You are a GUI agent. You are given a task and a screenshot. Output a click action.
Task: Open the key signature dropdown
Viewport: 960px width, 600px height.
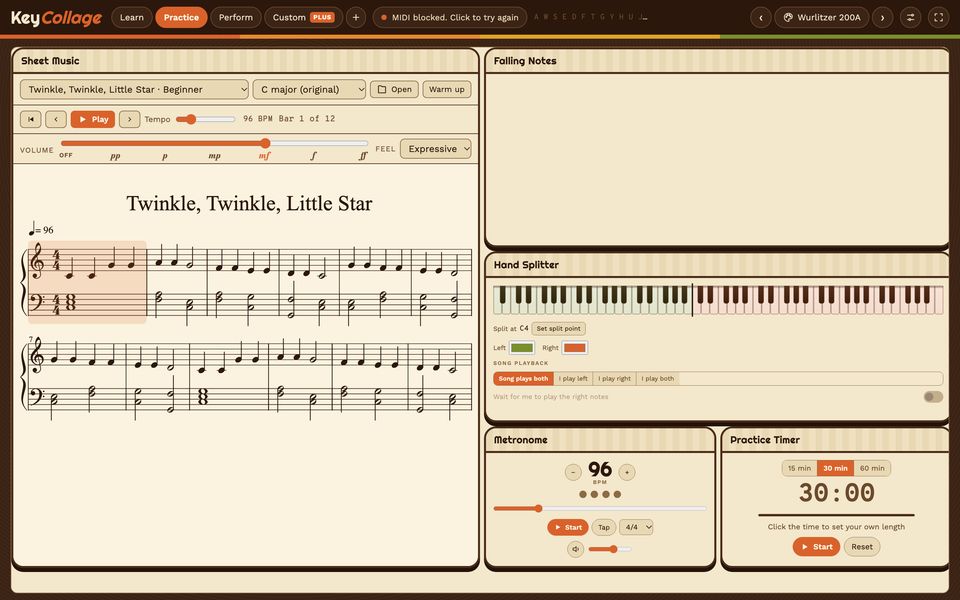tap(309, 89)
